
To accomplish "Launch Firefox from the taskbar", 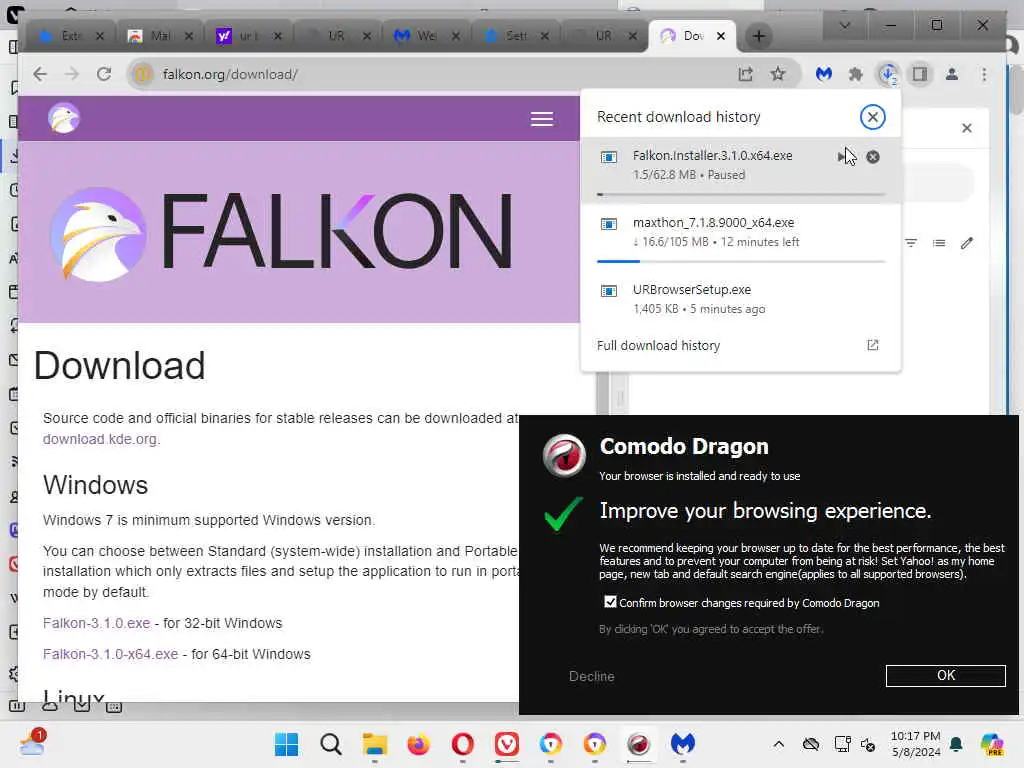I will pyautogui.click(x=419, y=744).
